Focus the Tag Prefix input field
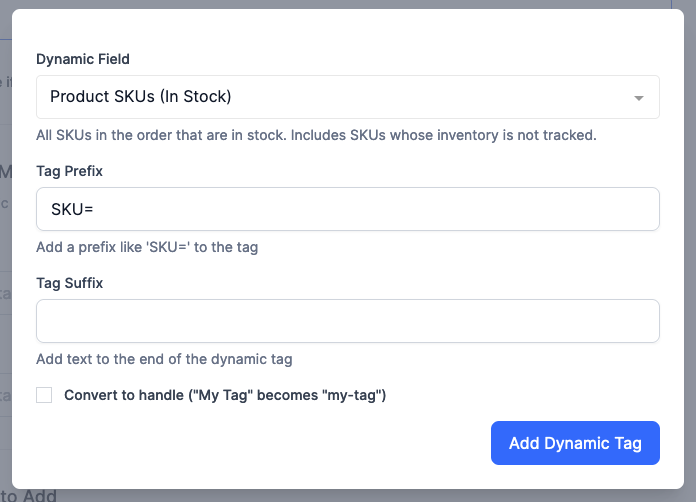 [x=348, y=209]
